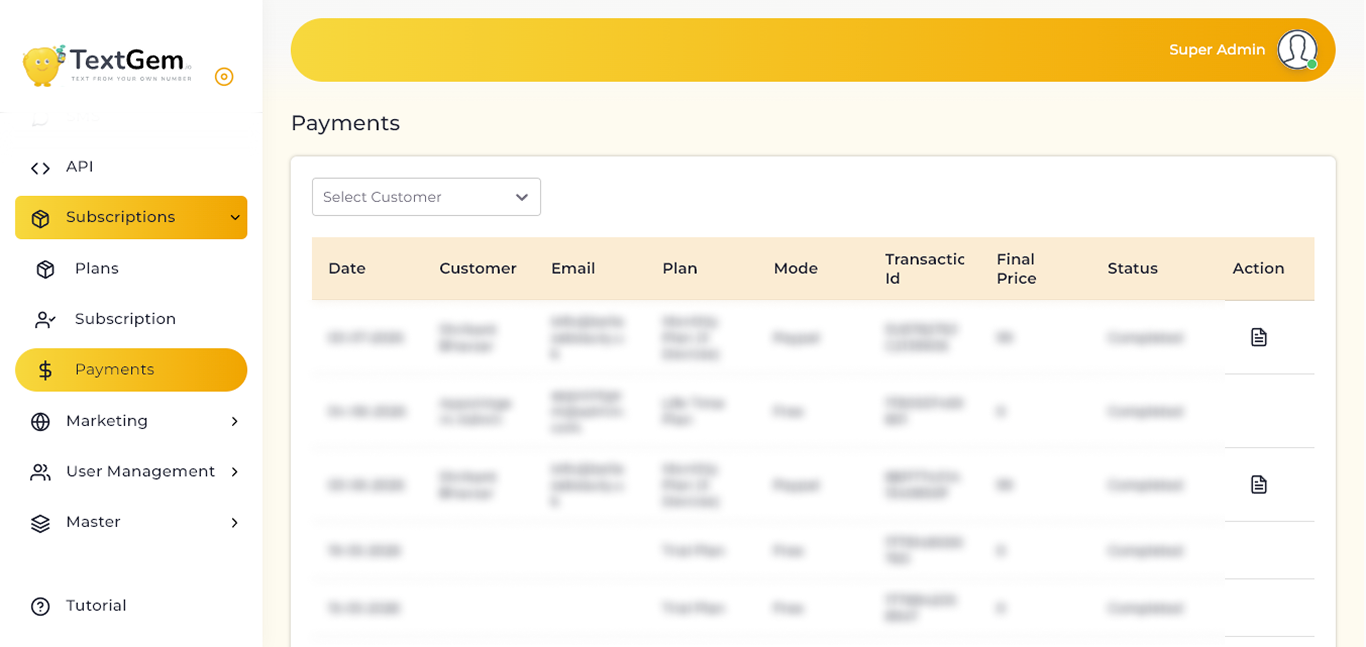The height and width of the screenshot is (647, 1366).
Task: Click the API code brackets icon
Action: [40, 168]
